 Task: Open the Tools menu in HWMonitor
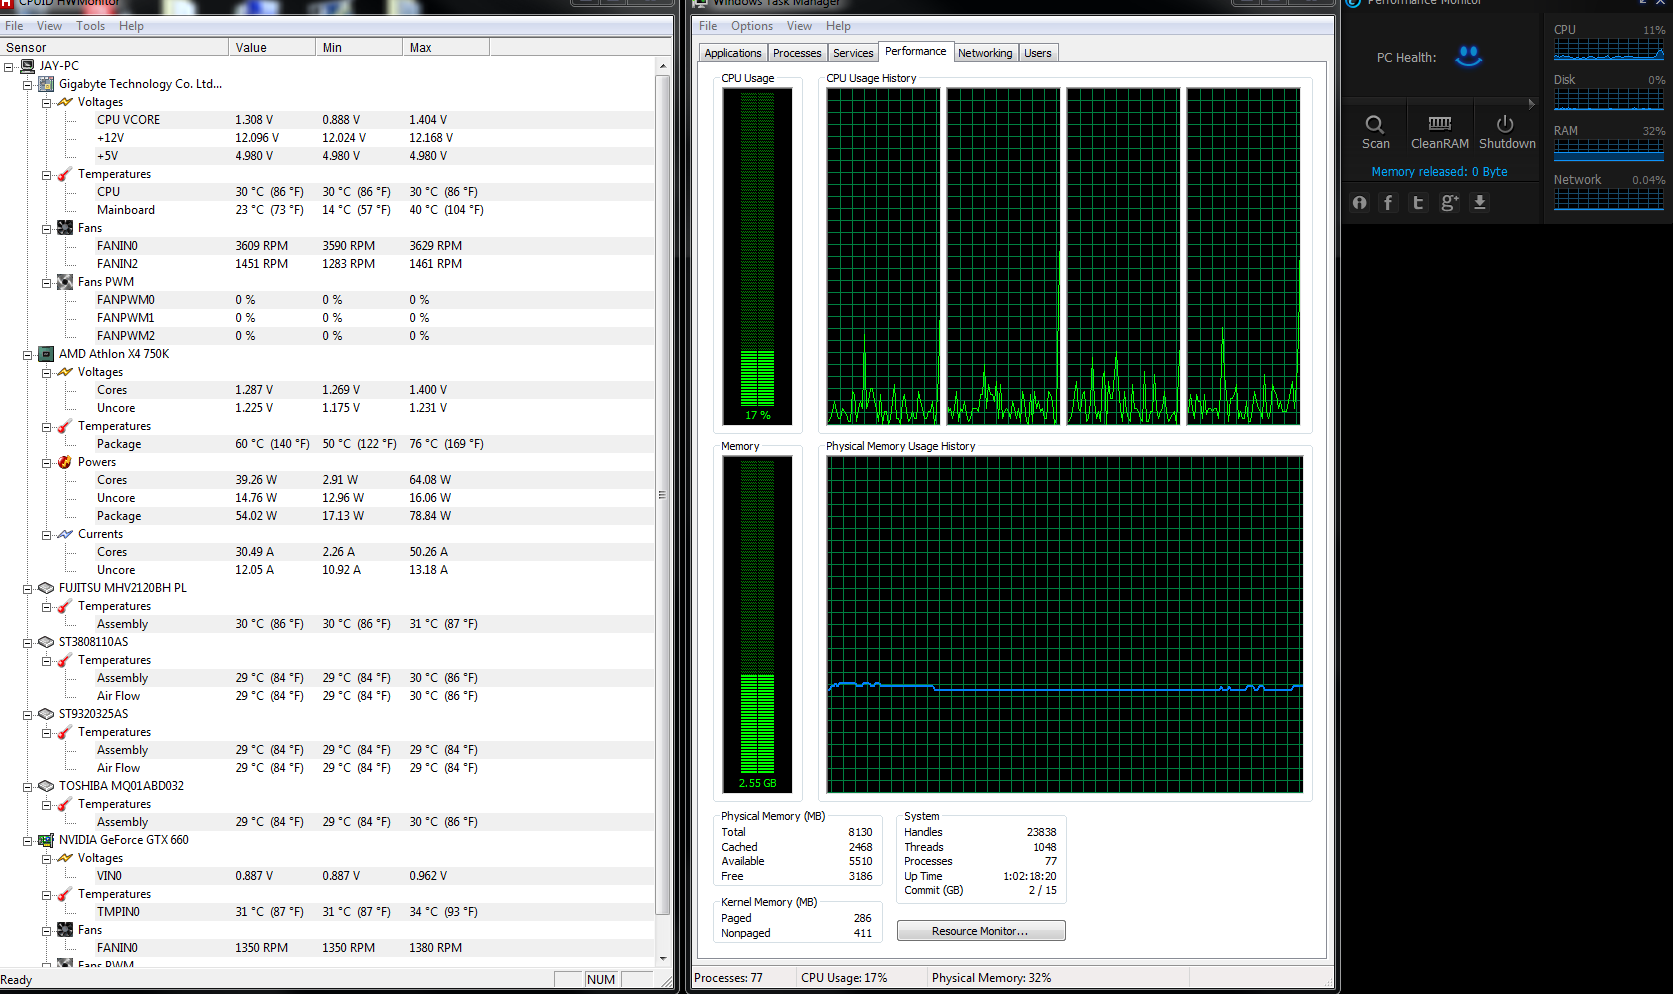click(x=90, y=26)
